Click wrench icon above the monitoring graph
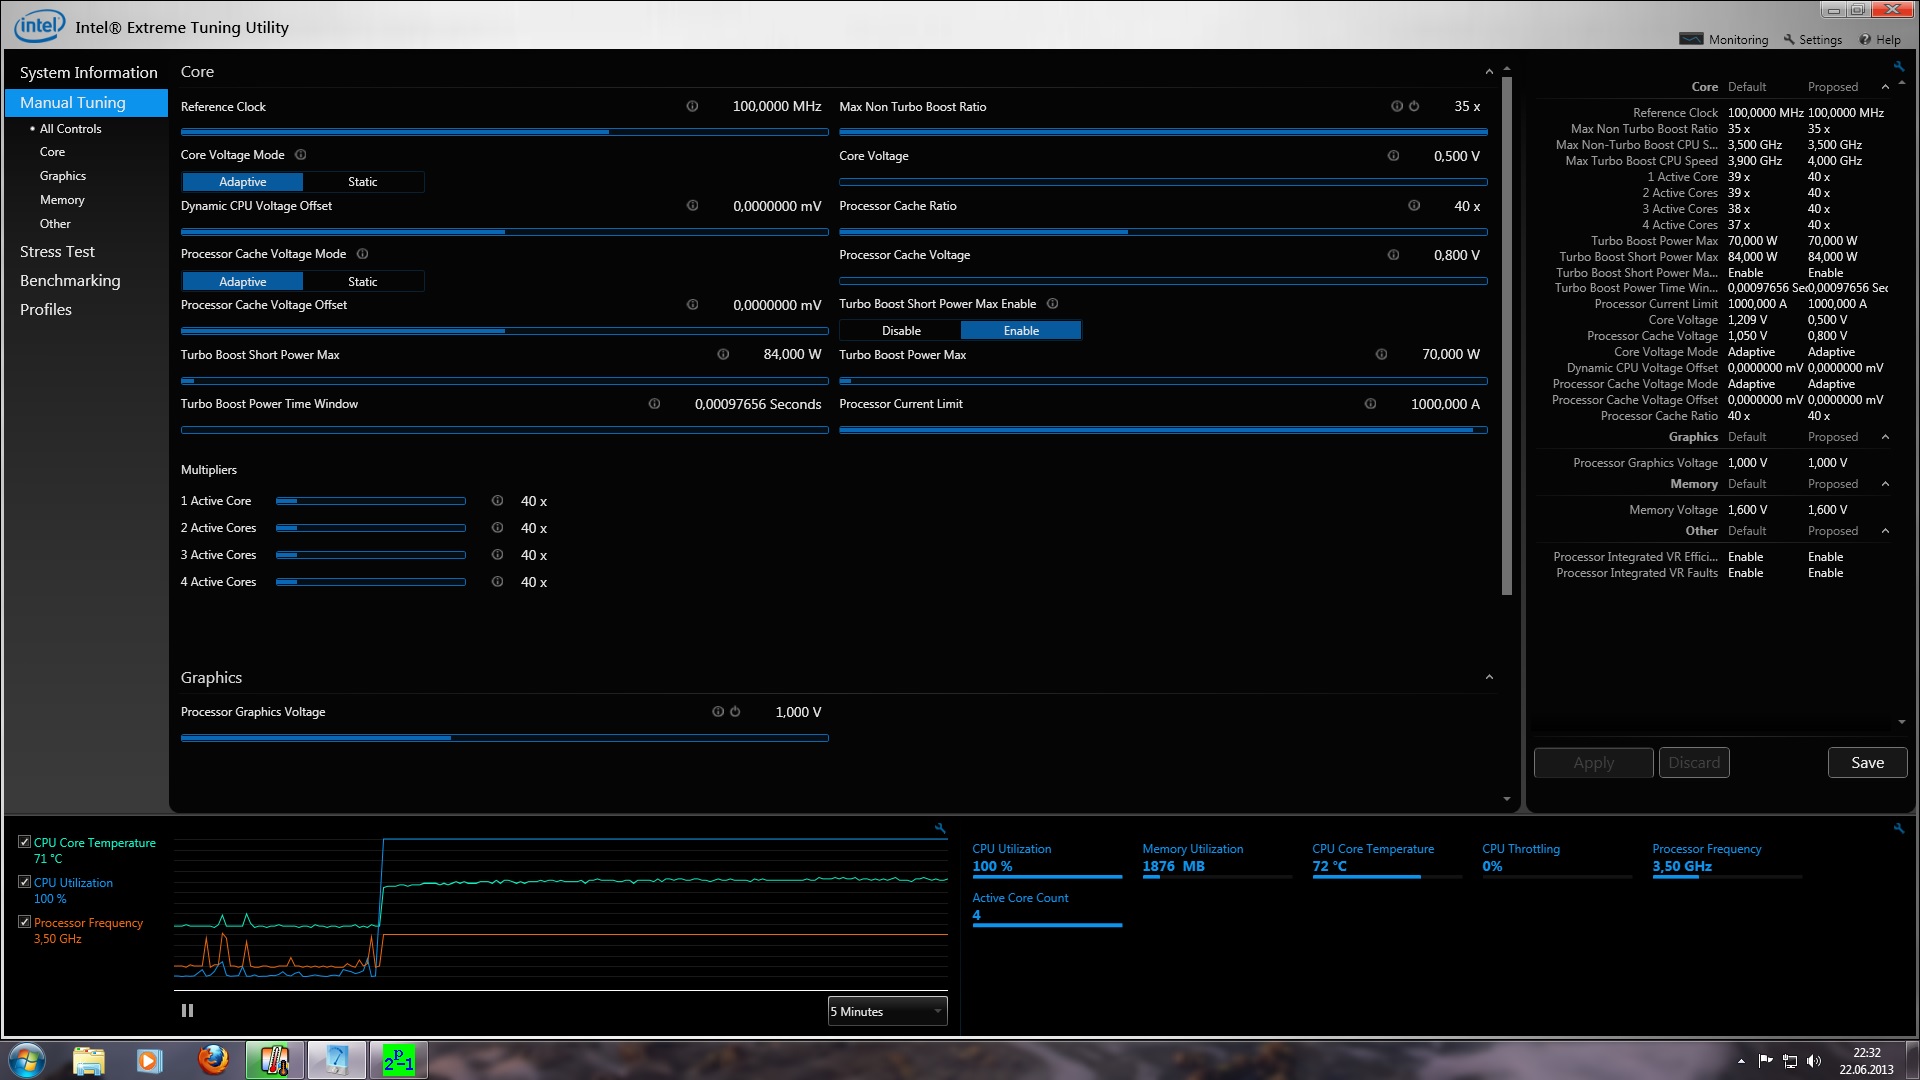The image size is (1920, 1080). [940, 828]
